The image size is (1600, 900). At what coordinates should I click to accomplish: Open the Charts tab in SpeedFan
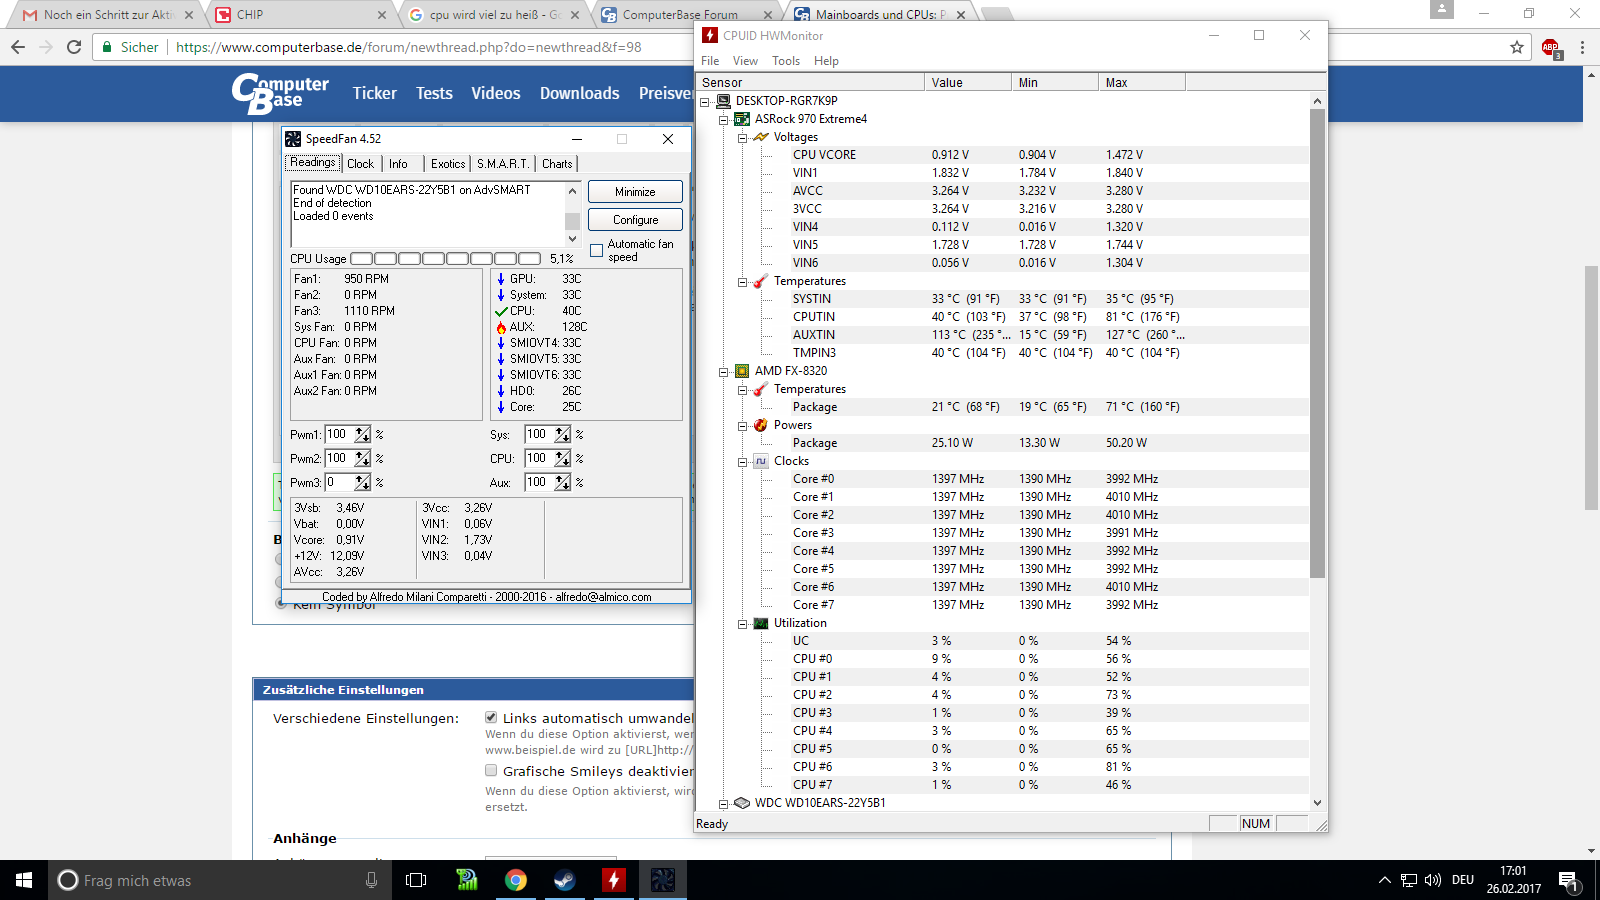(x=557, y=164)
